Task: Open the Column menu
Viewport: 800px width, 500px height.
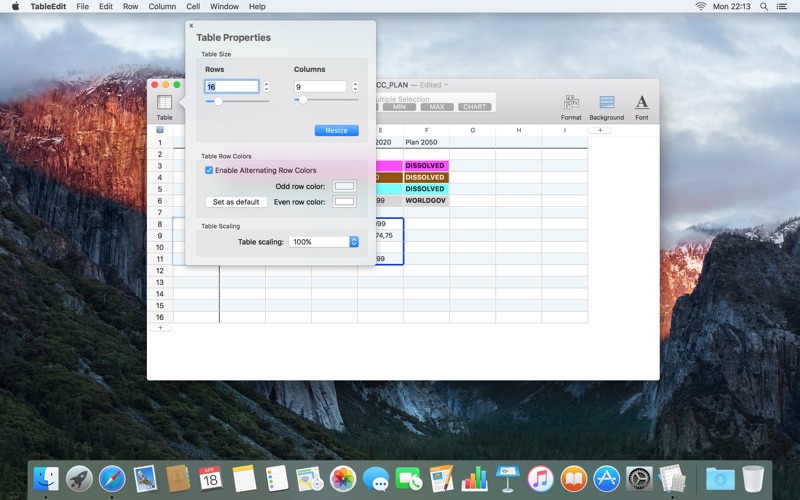Action: point(162,6)
